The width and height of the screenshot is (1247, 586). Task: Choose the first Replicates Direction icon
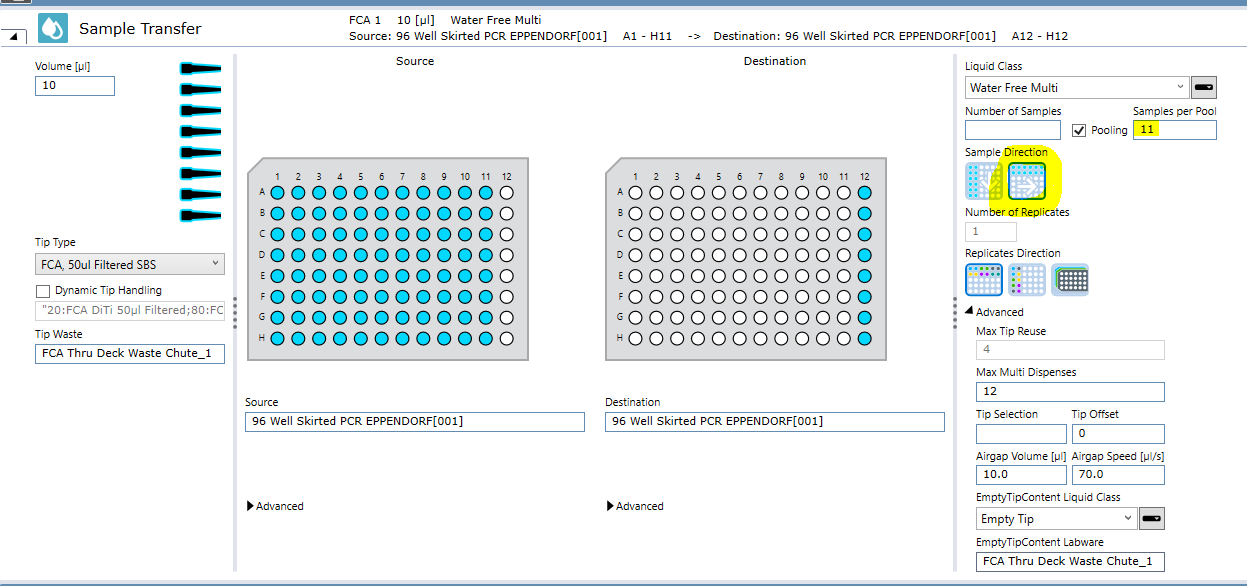(983, 279)
